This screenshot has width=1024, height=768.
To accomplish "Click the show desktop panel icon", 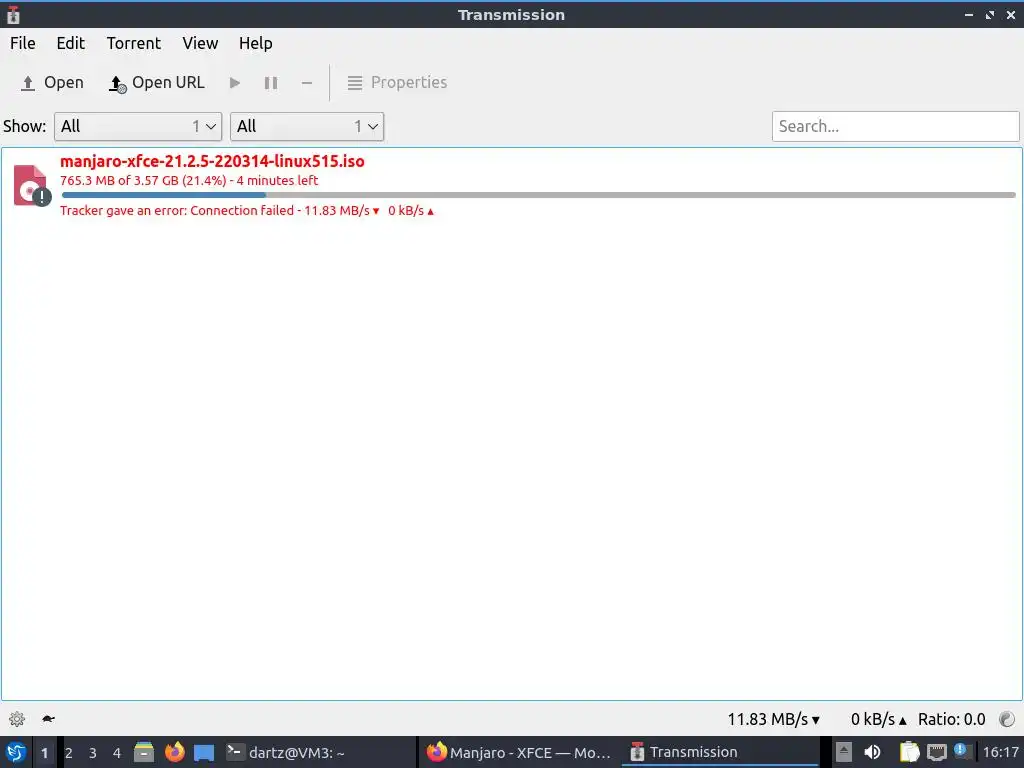I will pyautogui.click(x=204, y=753).
